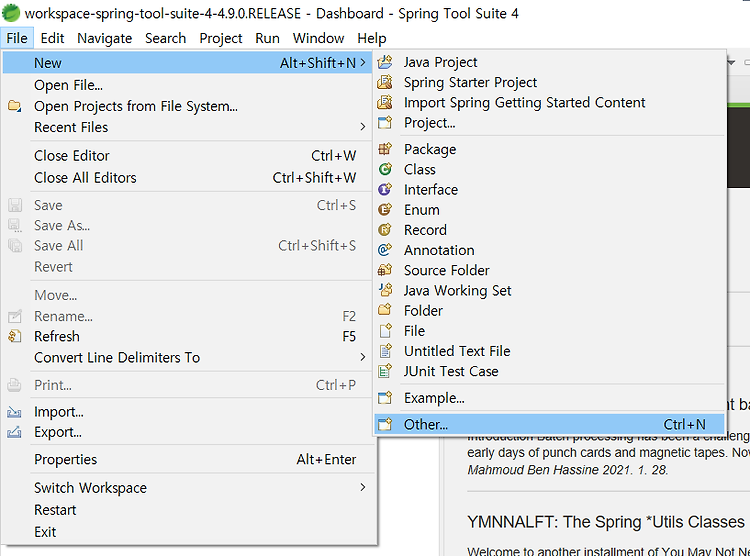Expand the Switch Workspace submenu

click(363, 487)
